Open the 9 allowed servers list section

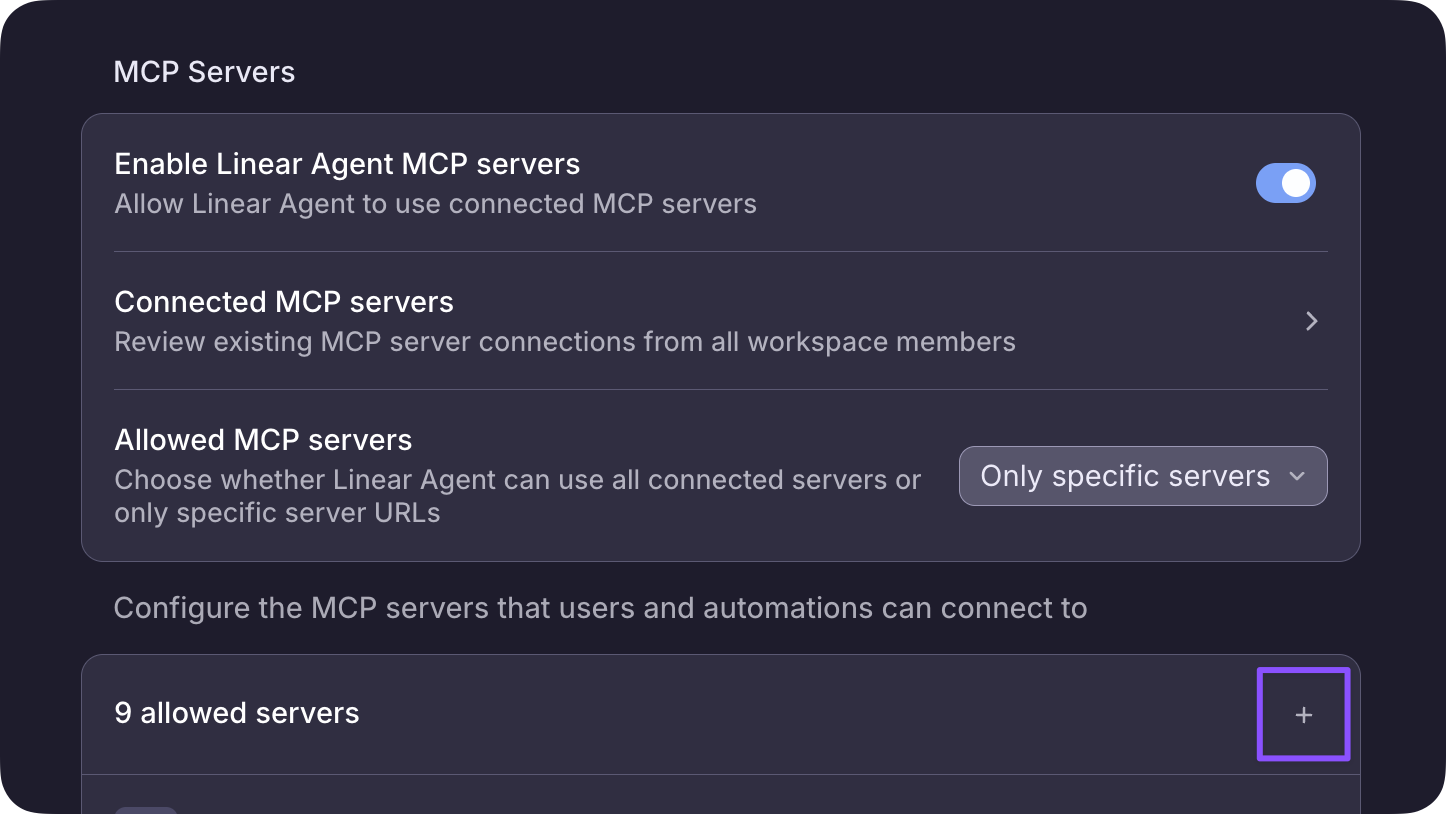pos(237,713)
